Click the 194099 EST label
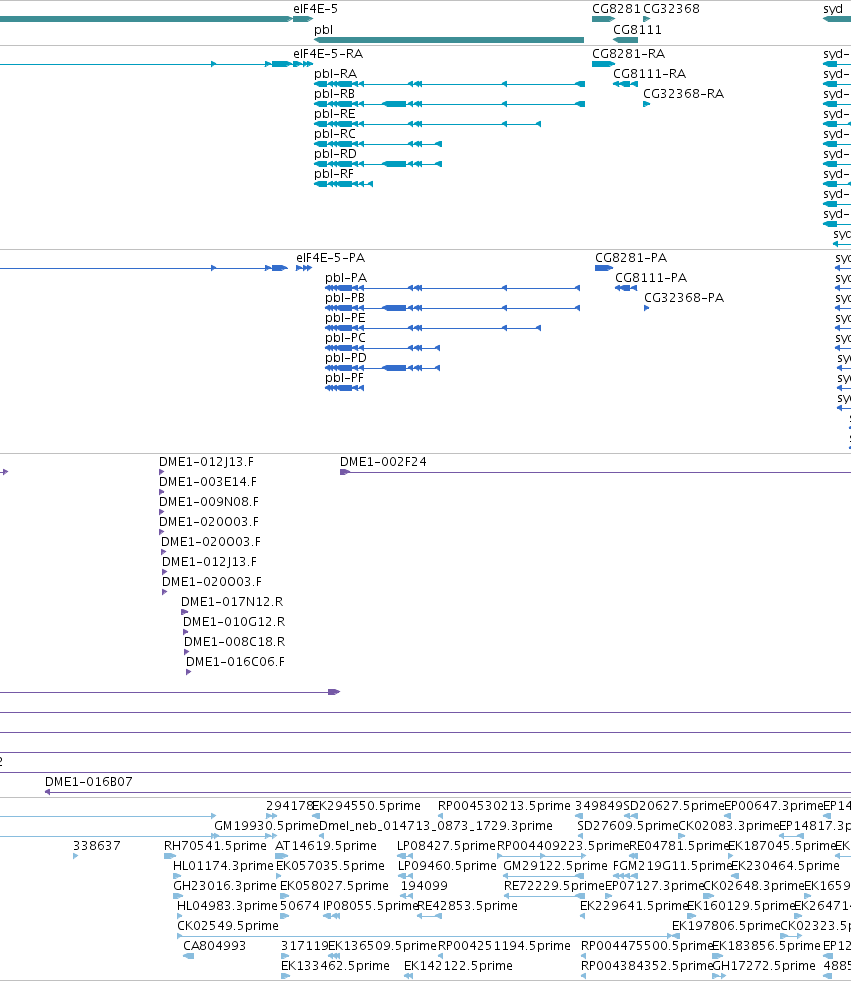Image resolution: width=851 pixels, height=981 pixels. pyautogui.click(x=424, y=886)
